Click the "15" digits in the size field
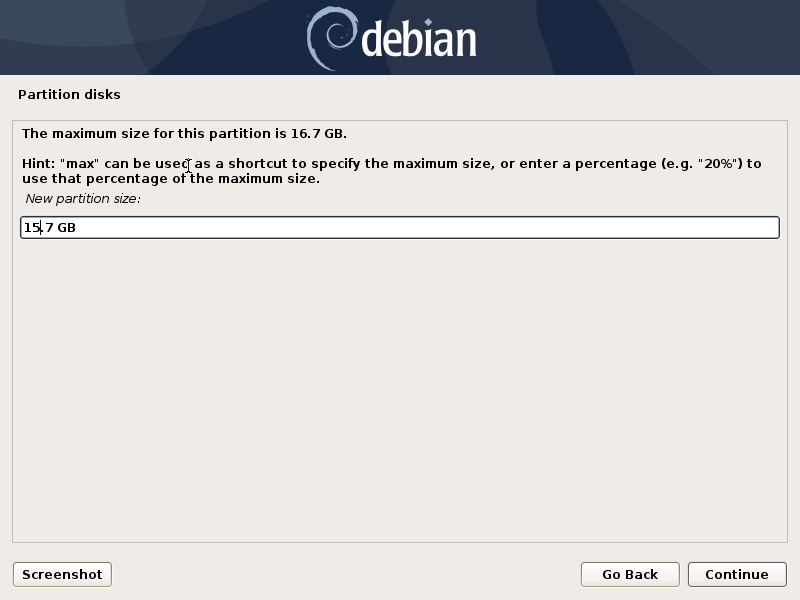Screen dimensions: 800x600 click(32, 228)
